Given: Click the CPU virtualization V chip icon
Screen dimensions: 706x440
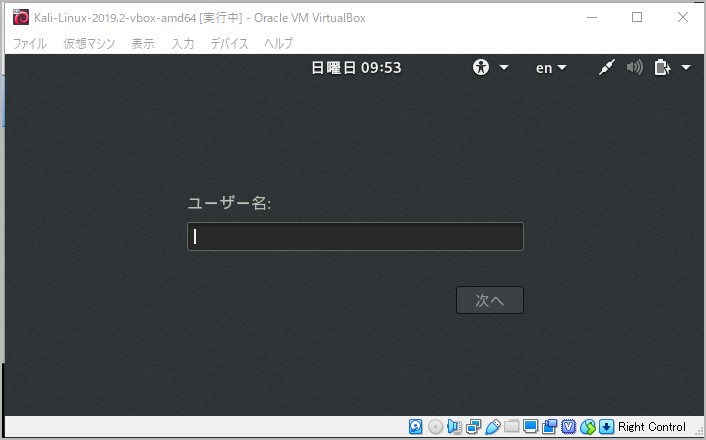Looking at the screenshot, I should click(x=569, y=426).
